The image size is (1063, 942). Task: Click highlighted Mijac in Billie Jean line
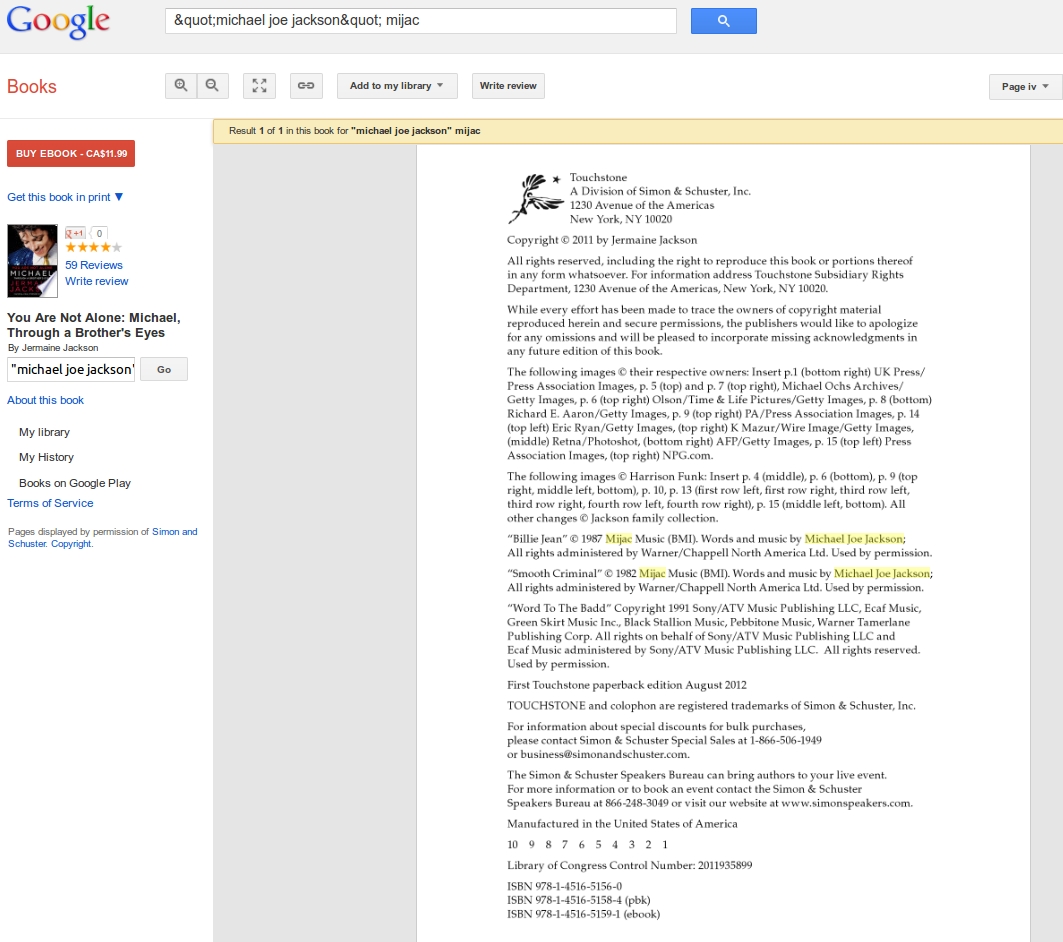618,539
